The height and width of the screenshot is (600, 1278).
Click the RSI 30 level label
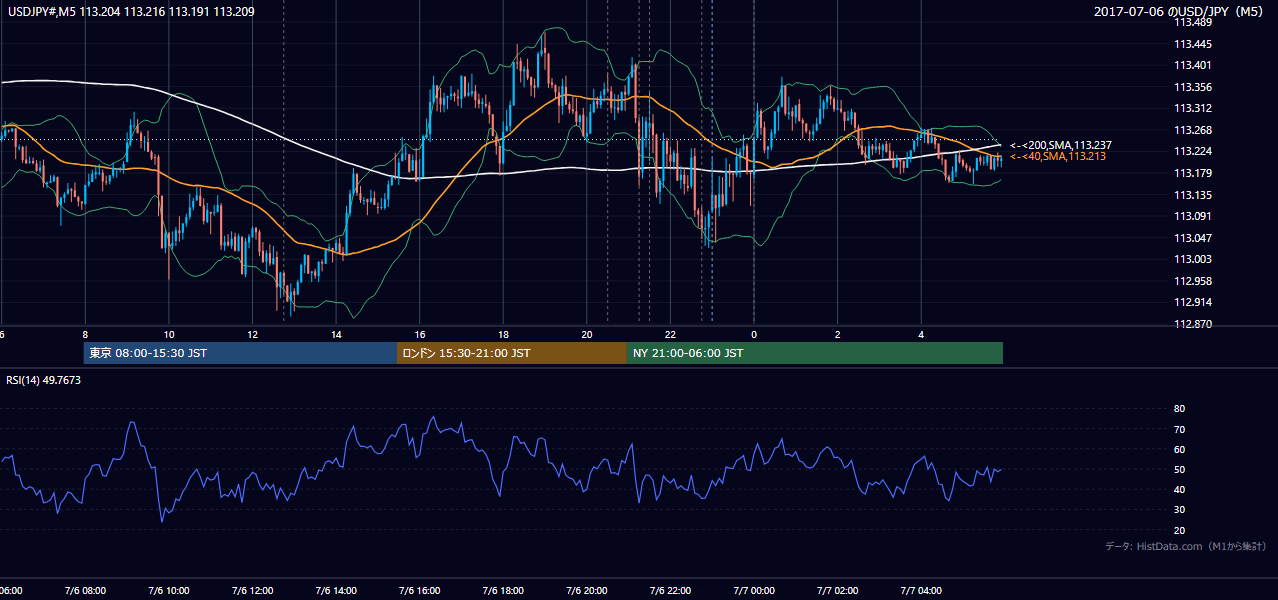pos(1179,510)
